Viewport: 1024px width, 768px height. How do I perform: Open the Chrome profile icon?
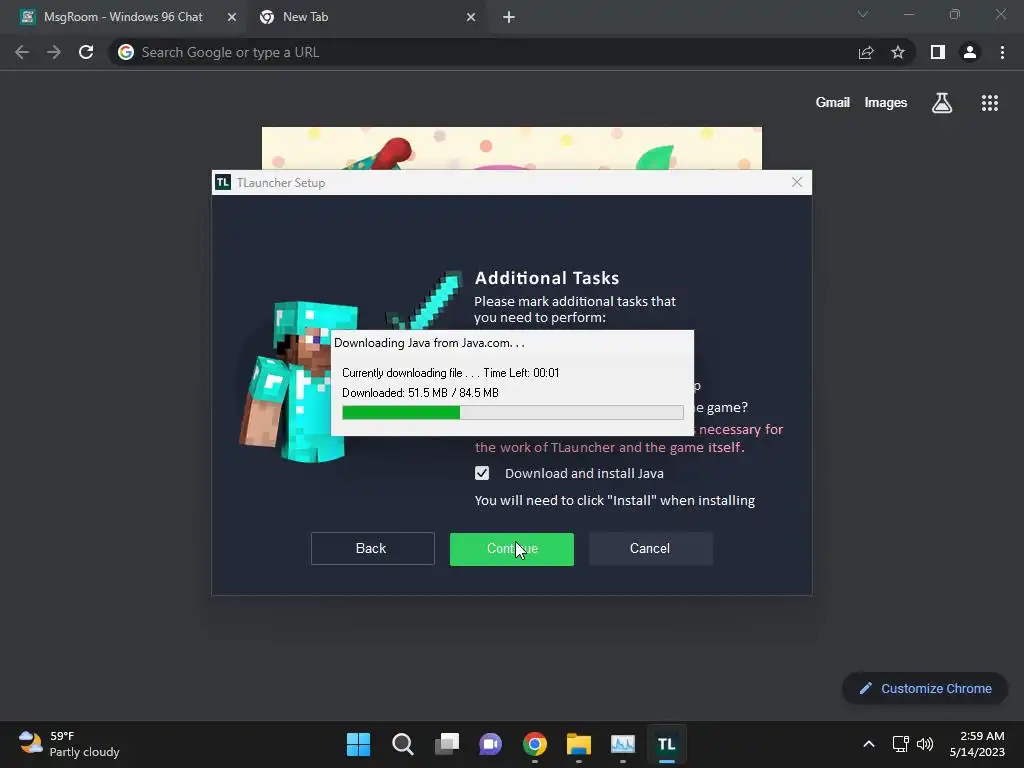[x=970, y=52]
